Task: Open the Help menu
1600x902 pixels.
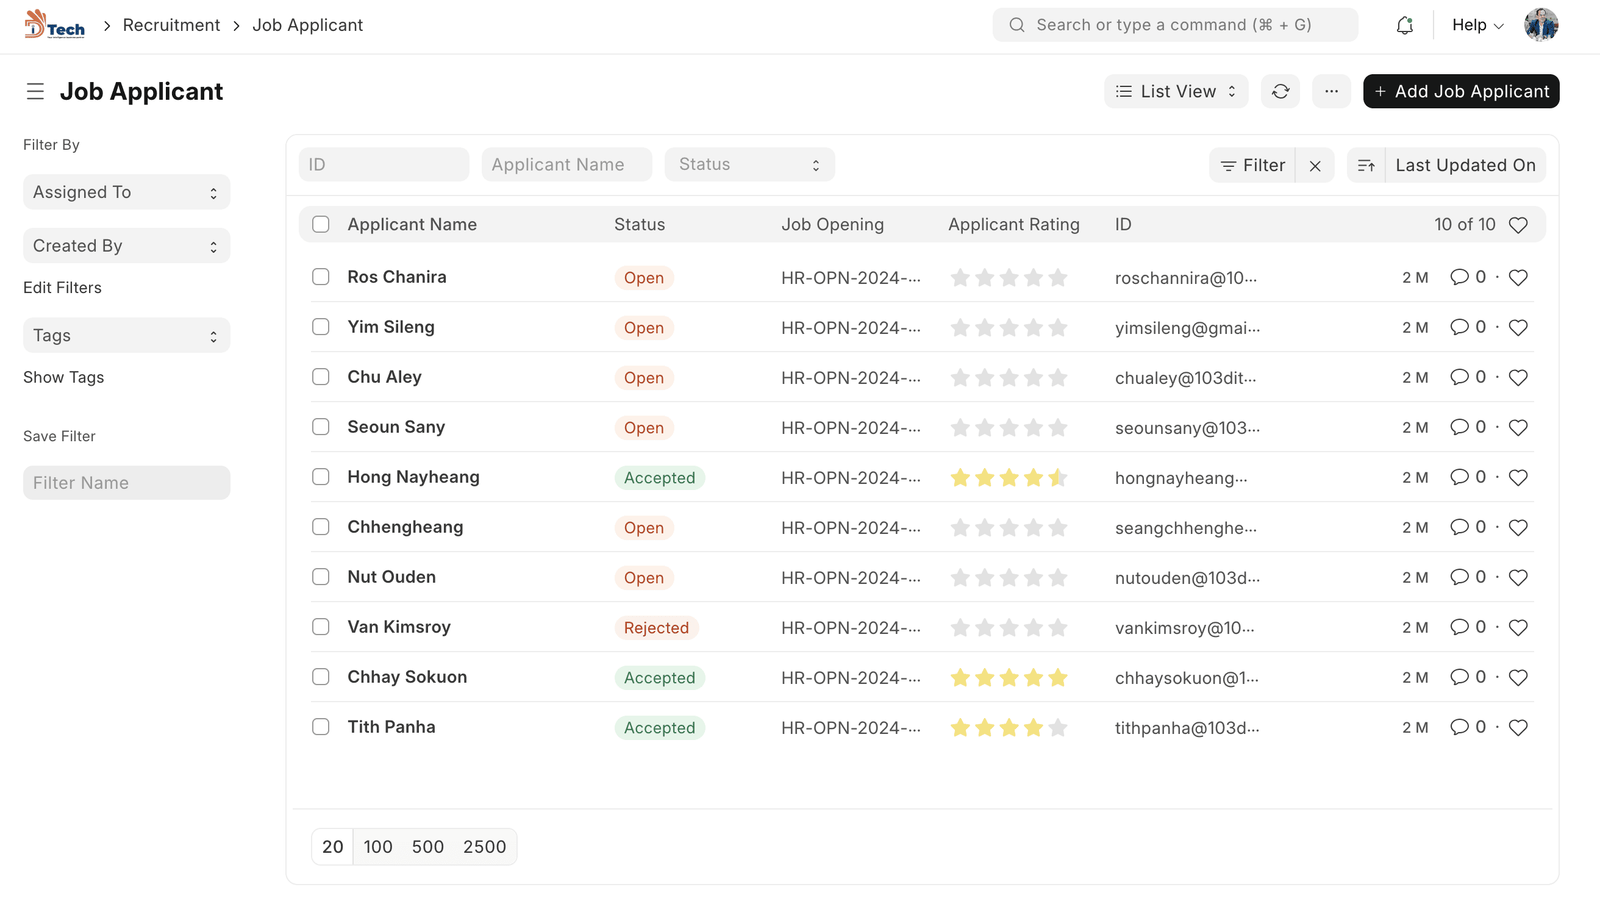Action: (x=1477, y=25)
